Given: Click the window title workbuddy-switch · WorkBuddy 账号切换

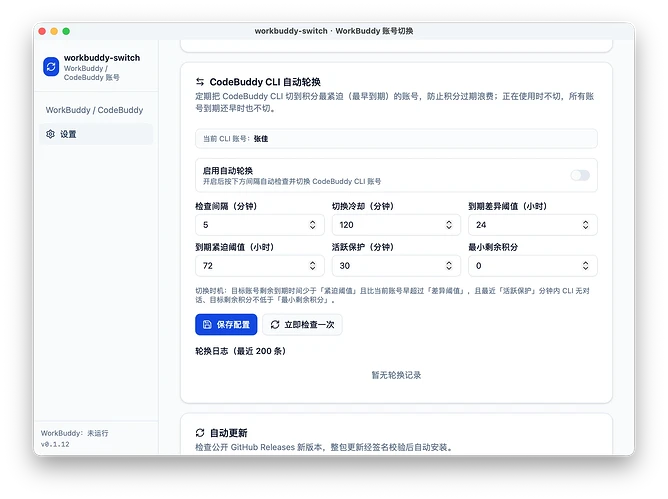Looking at the screenshot, I should tap(334, 31).
